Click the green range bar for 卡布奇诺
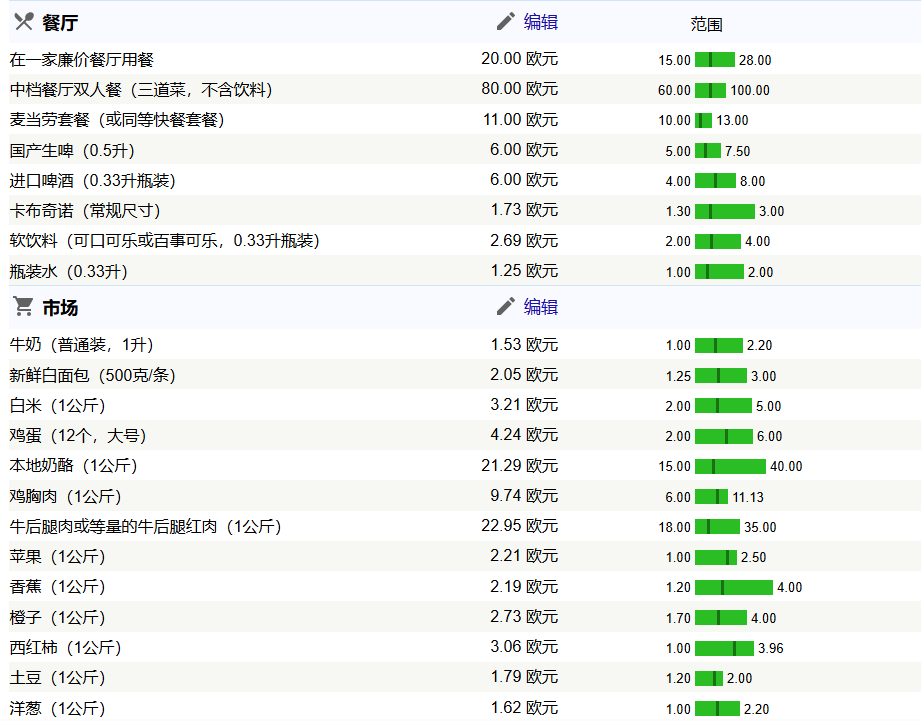922x721 pixels. 725,211
